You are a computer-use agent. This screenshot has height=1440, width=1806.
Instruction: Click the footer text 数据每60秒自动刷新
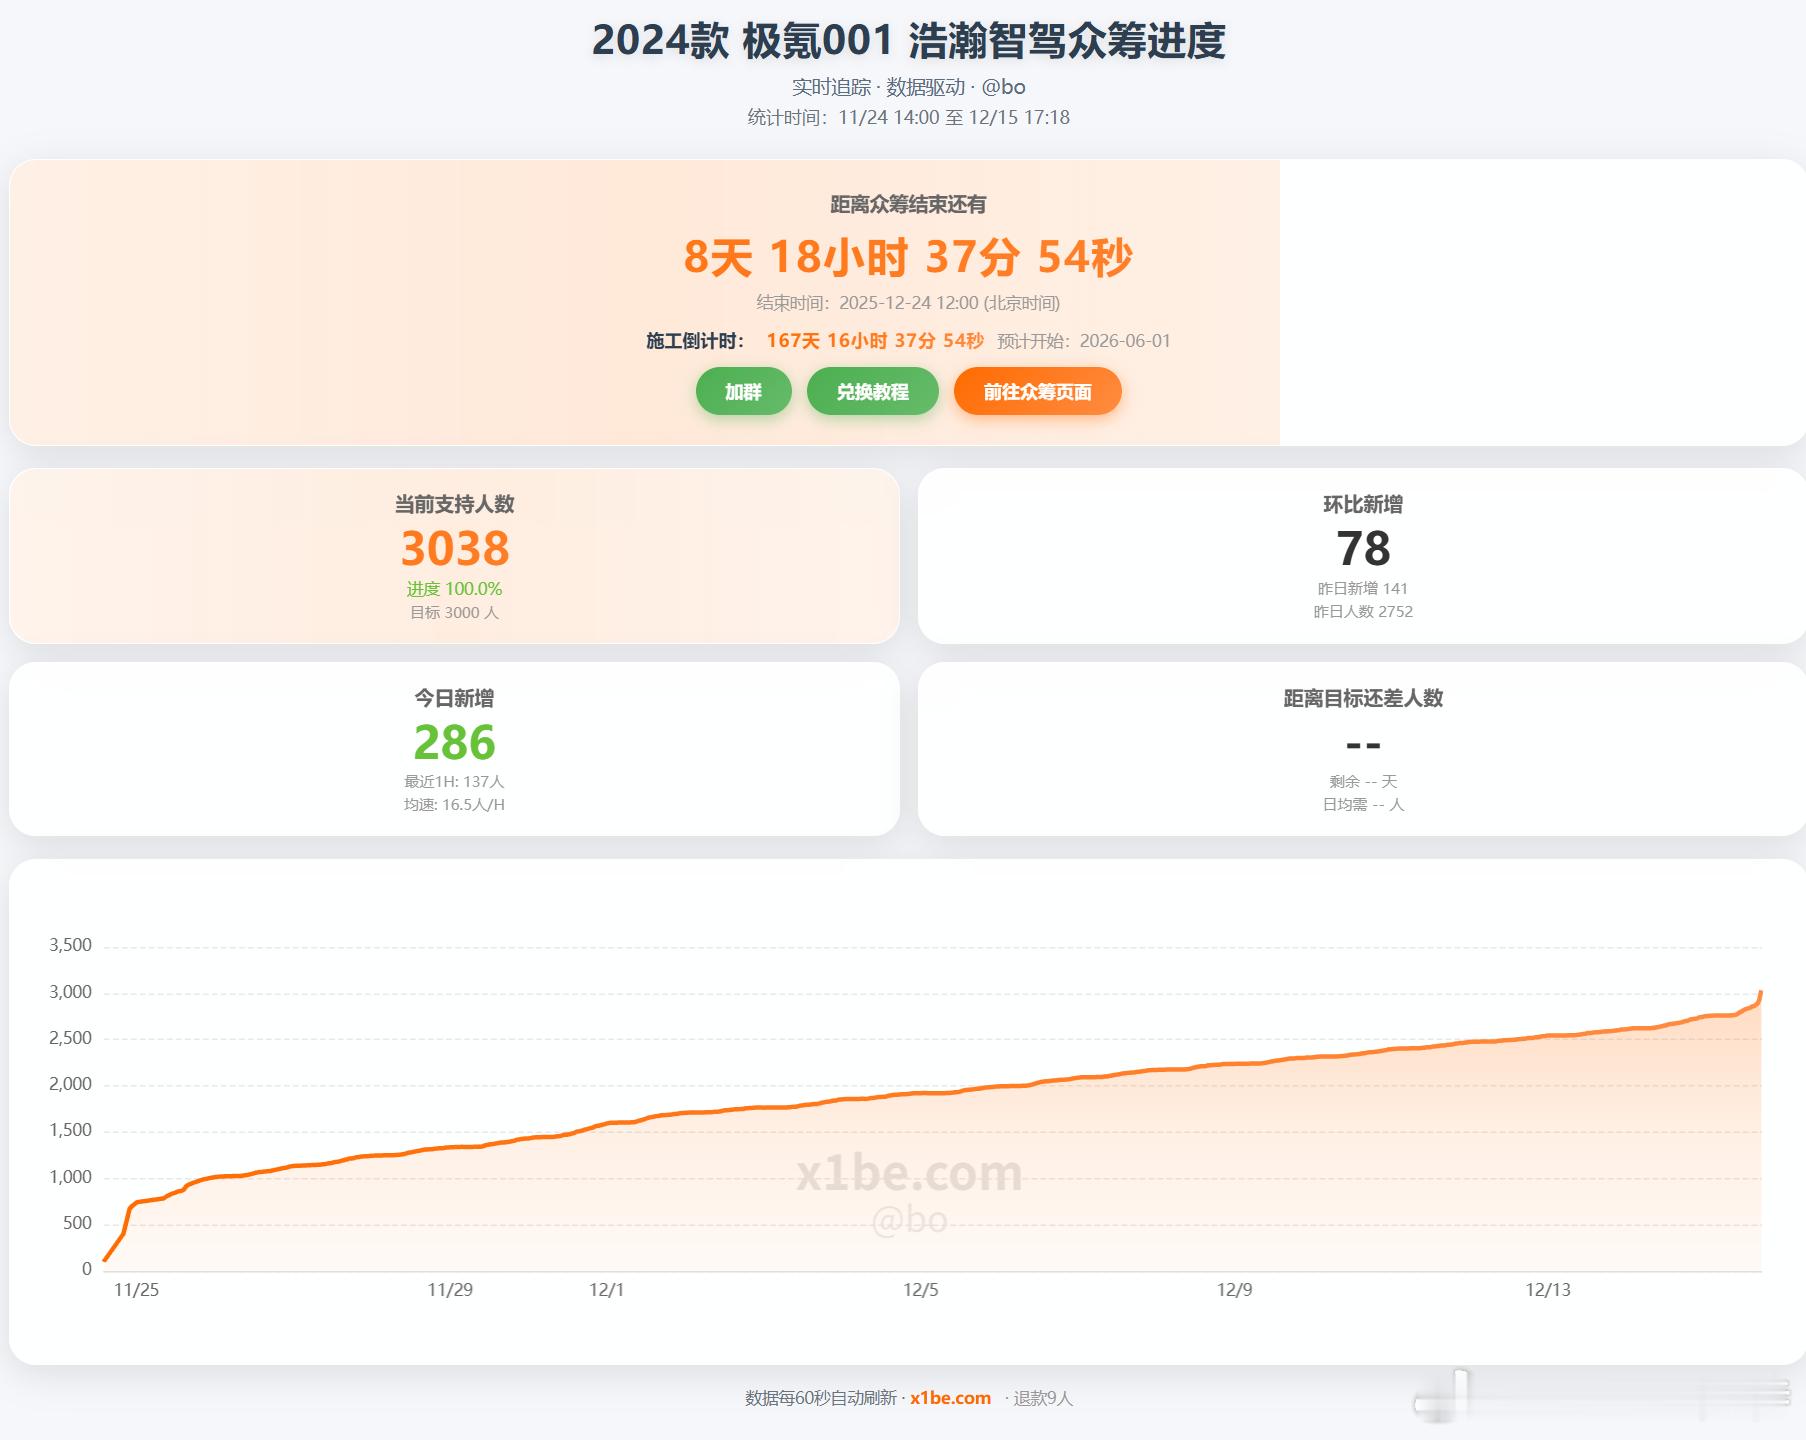click(821, 1398)
